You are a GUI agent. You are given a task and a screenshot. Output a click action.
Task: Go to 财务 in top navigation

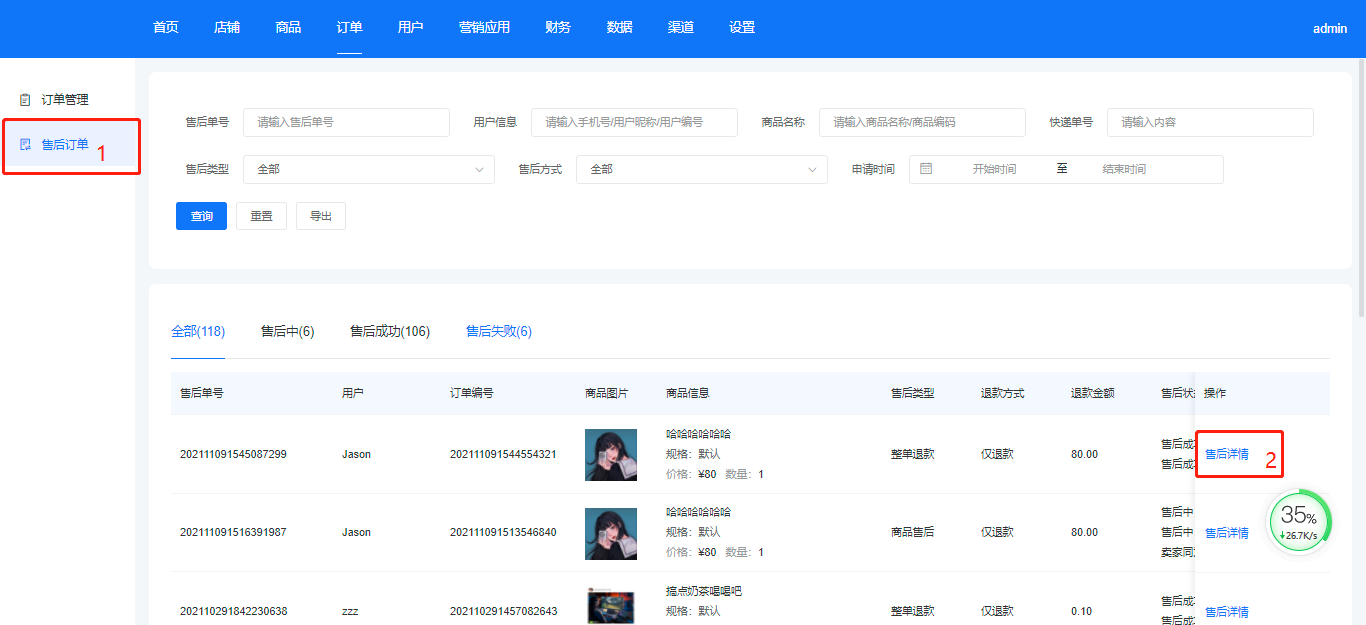pyautogui.click(x=558, y=28)
